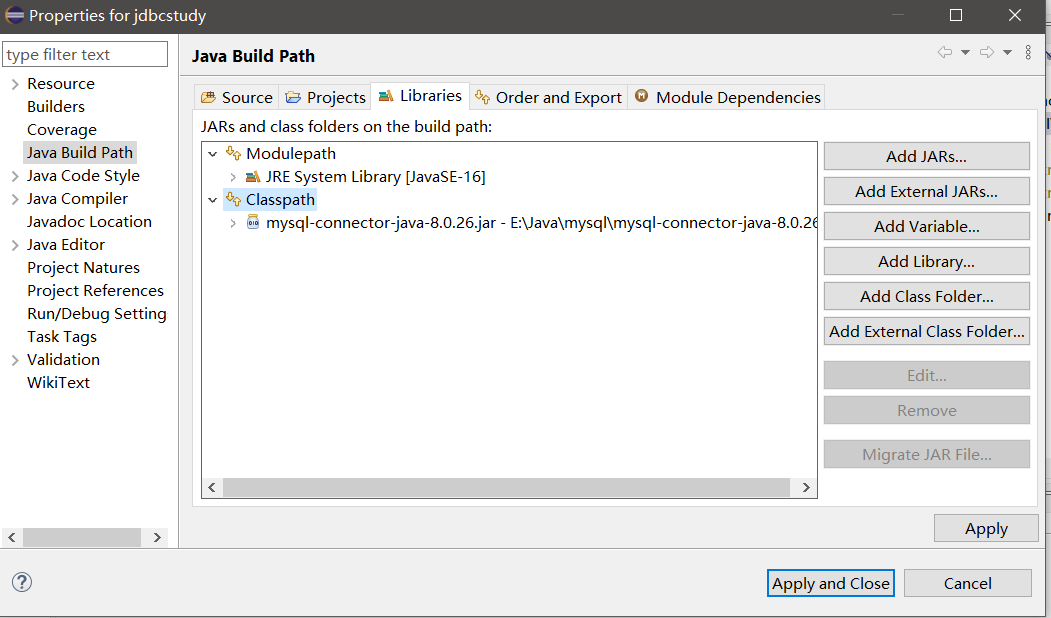Click the Classpath node icon
This screenshot has width=1051, height=618.
[x=233, y=200]
